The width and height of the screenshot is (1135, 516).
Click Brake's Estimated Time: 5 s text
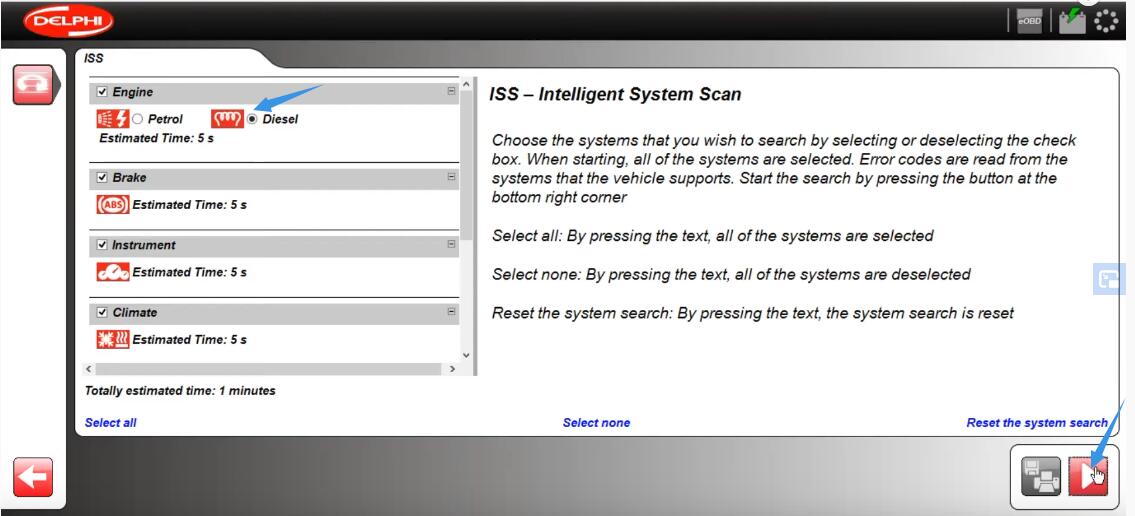point(190,205)
